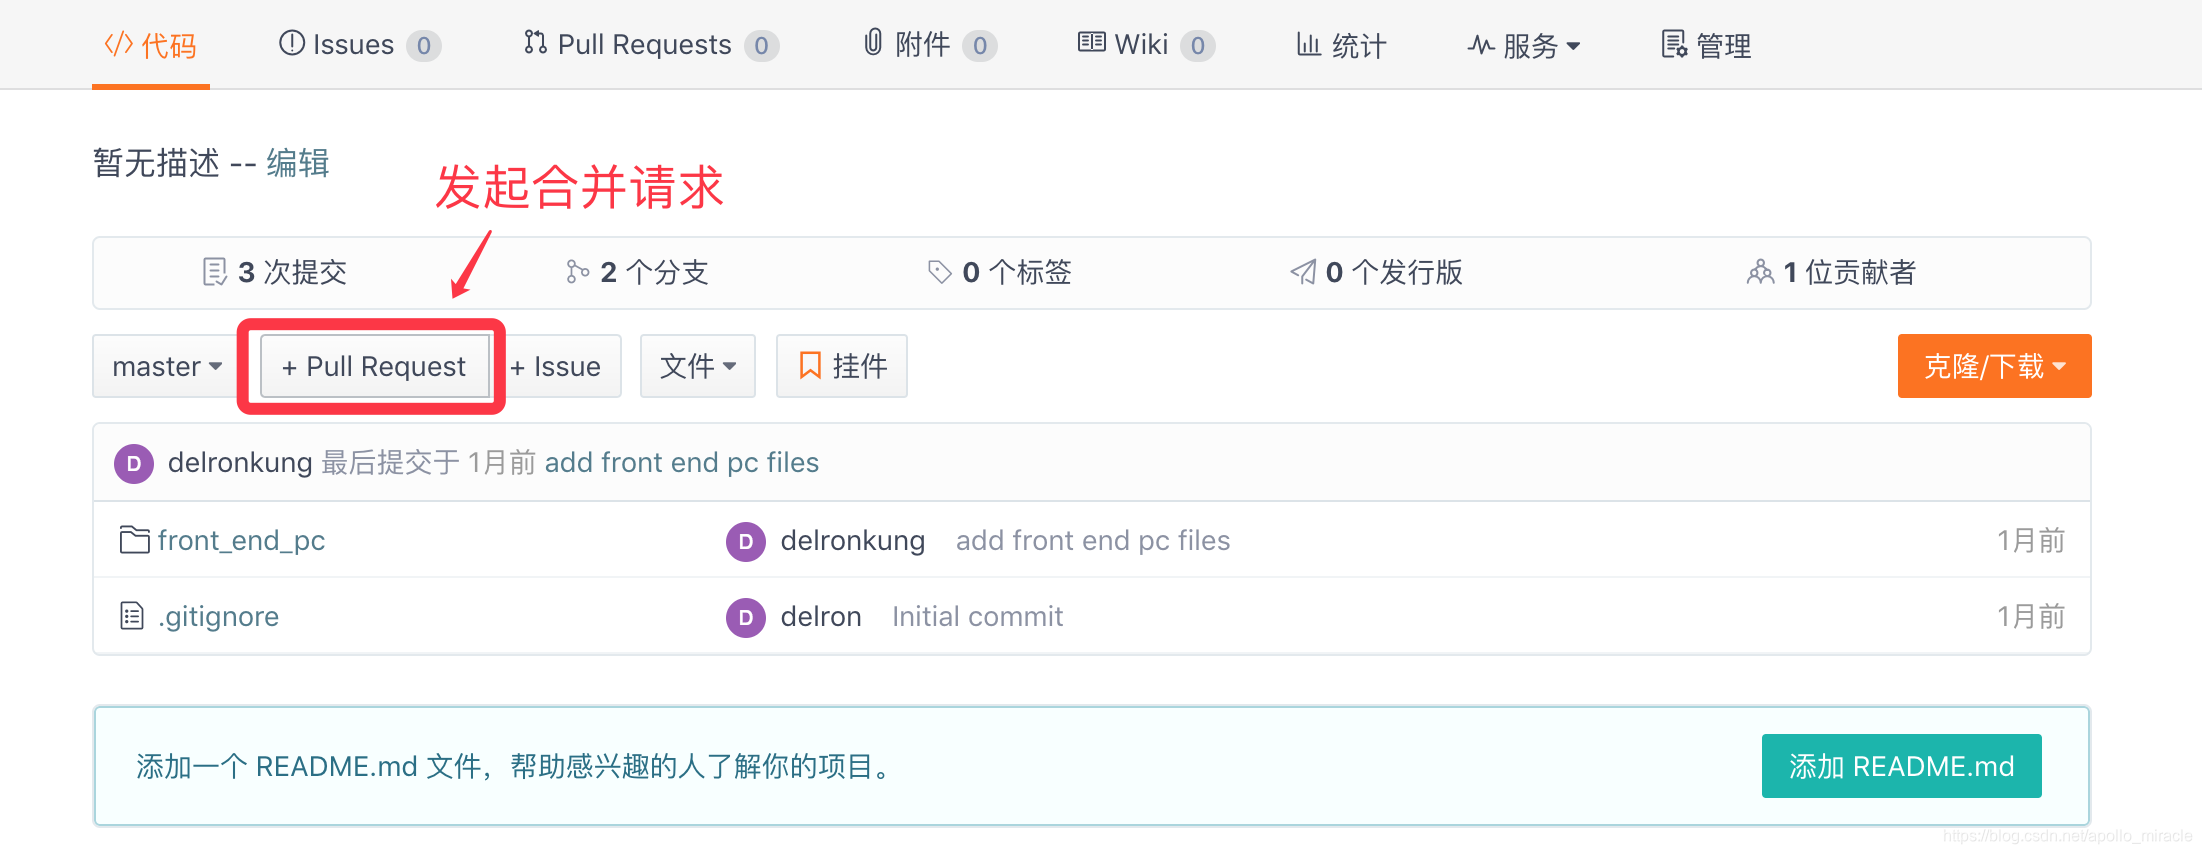The width and height of the screenshot is (2202, 854).
Task: Go to the 附件 attachments tab
Action: (x=930, y=45)
